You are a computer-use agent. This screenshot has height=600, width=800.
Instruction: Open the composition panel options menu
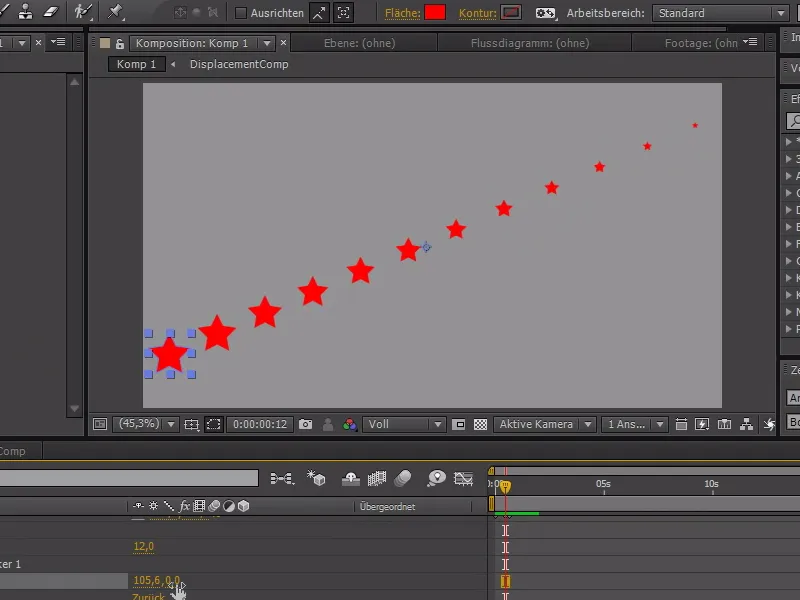(x=750, y=42)
